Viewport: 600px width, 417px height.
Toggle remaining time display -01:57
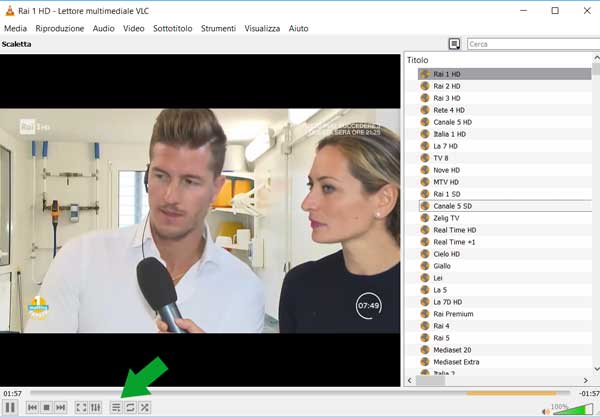point(589,393)
